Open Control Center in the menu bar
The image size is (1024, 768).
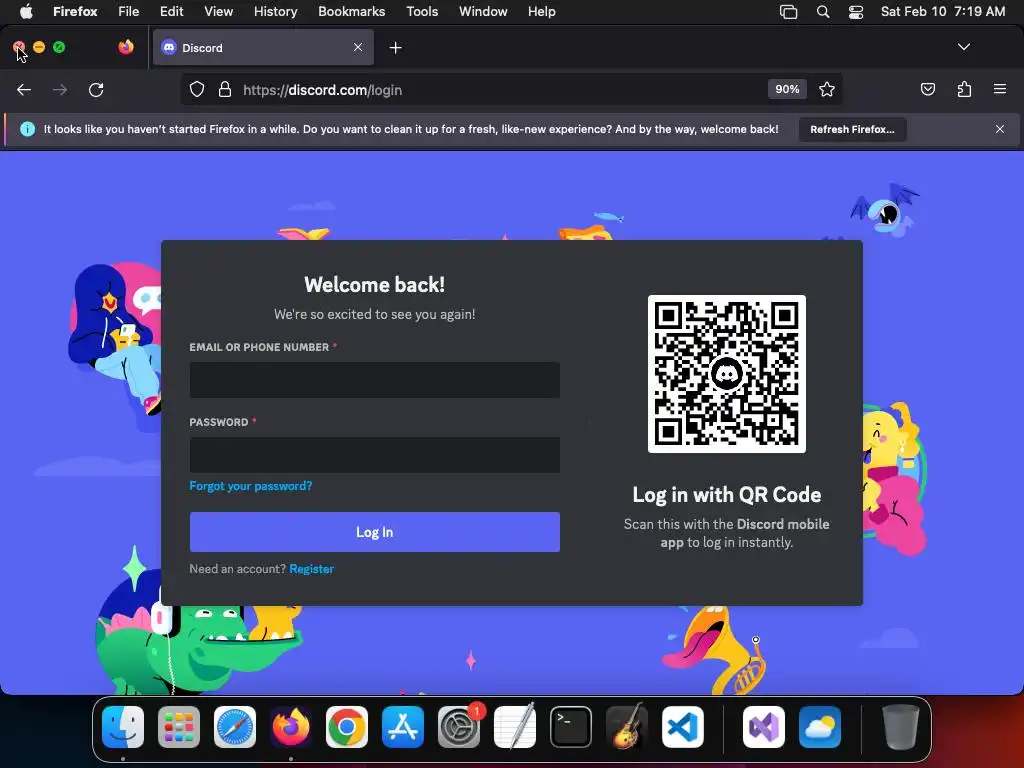tap(856, 11)
